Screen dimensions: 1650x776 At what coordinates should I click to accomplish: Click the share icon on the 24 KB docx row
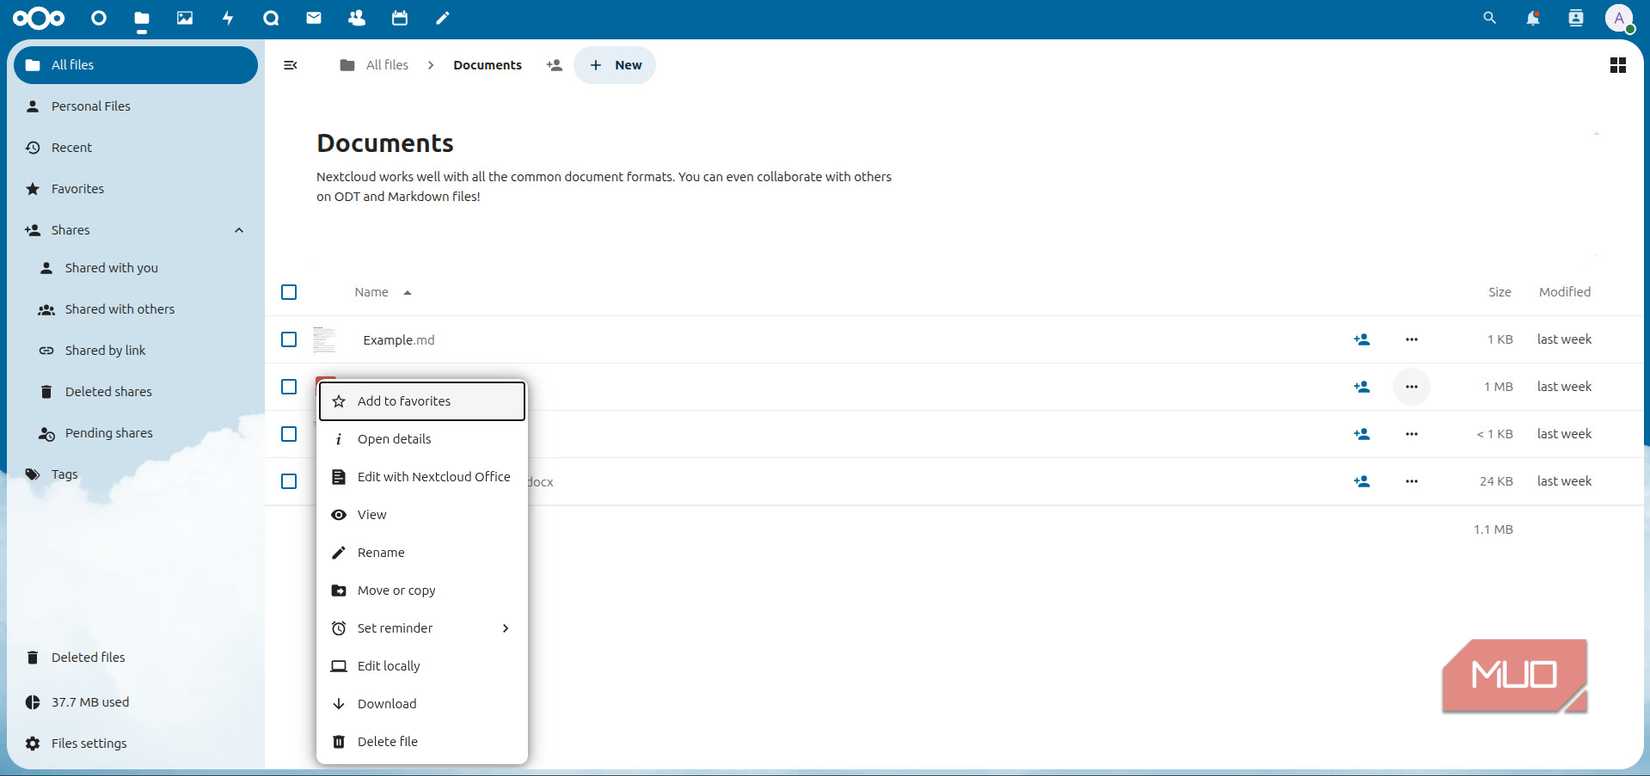click(x=1362, y=481)
